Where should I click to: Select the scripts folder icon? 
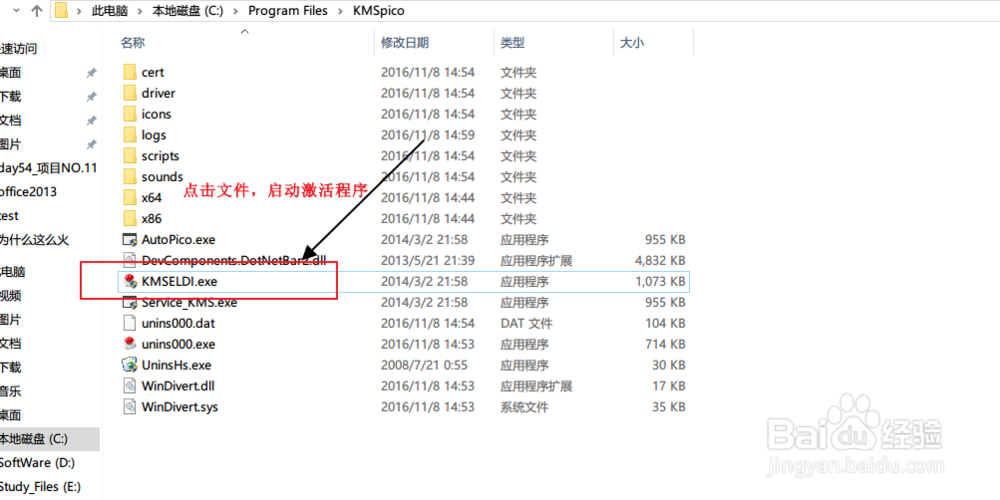click(x=130, y=156)
